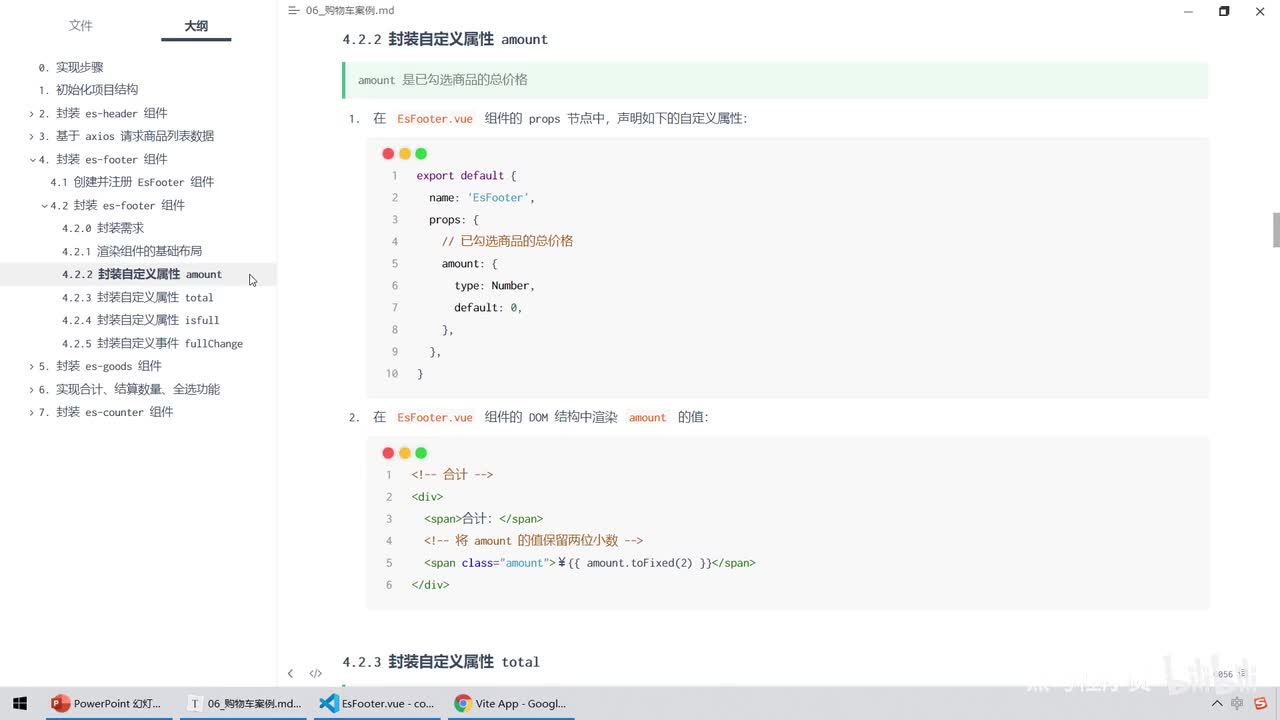
Task: Select the 大纲 outline tab
Action: 196,26
